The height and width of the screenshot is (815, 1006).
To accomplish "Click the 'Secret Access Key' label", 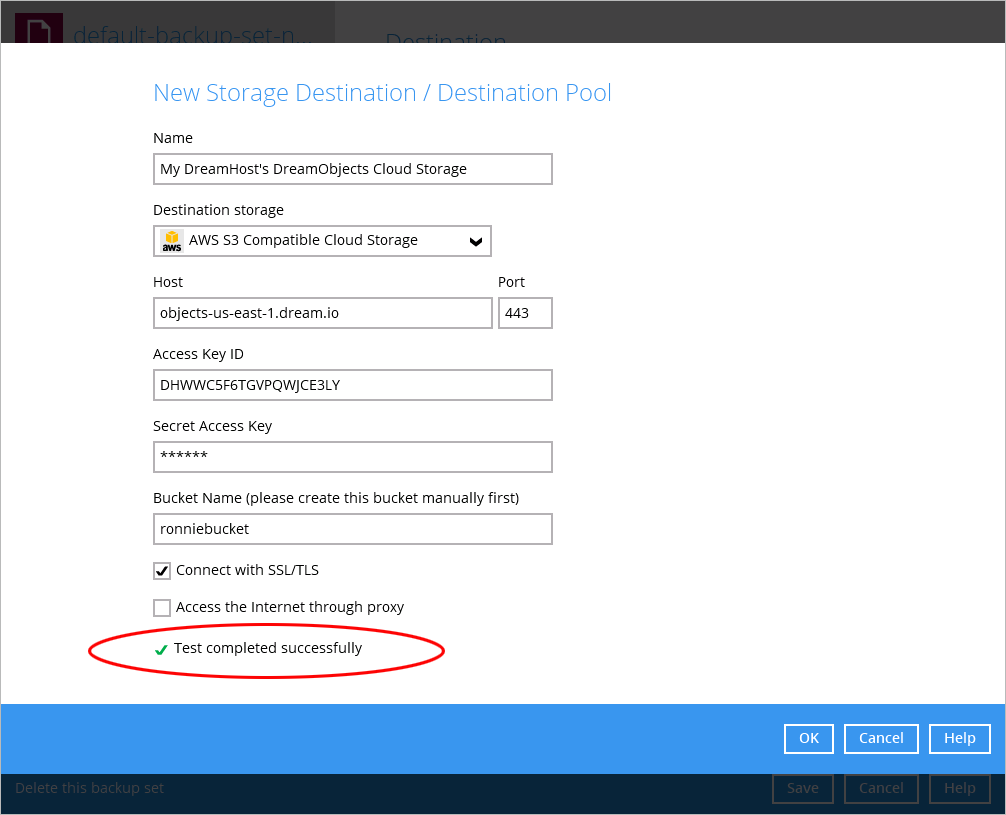I will 212,426.
